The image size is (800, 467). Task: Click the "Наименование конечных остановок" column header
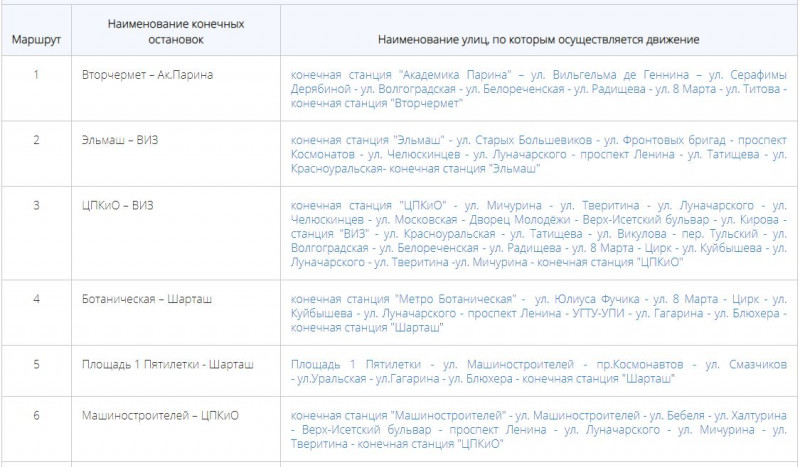(x=164, y=31)
